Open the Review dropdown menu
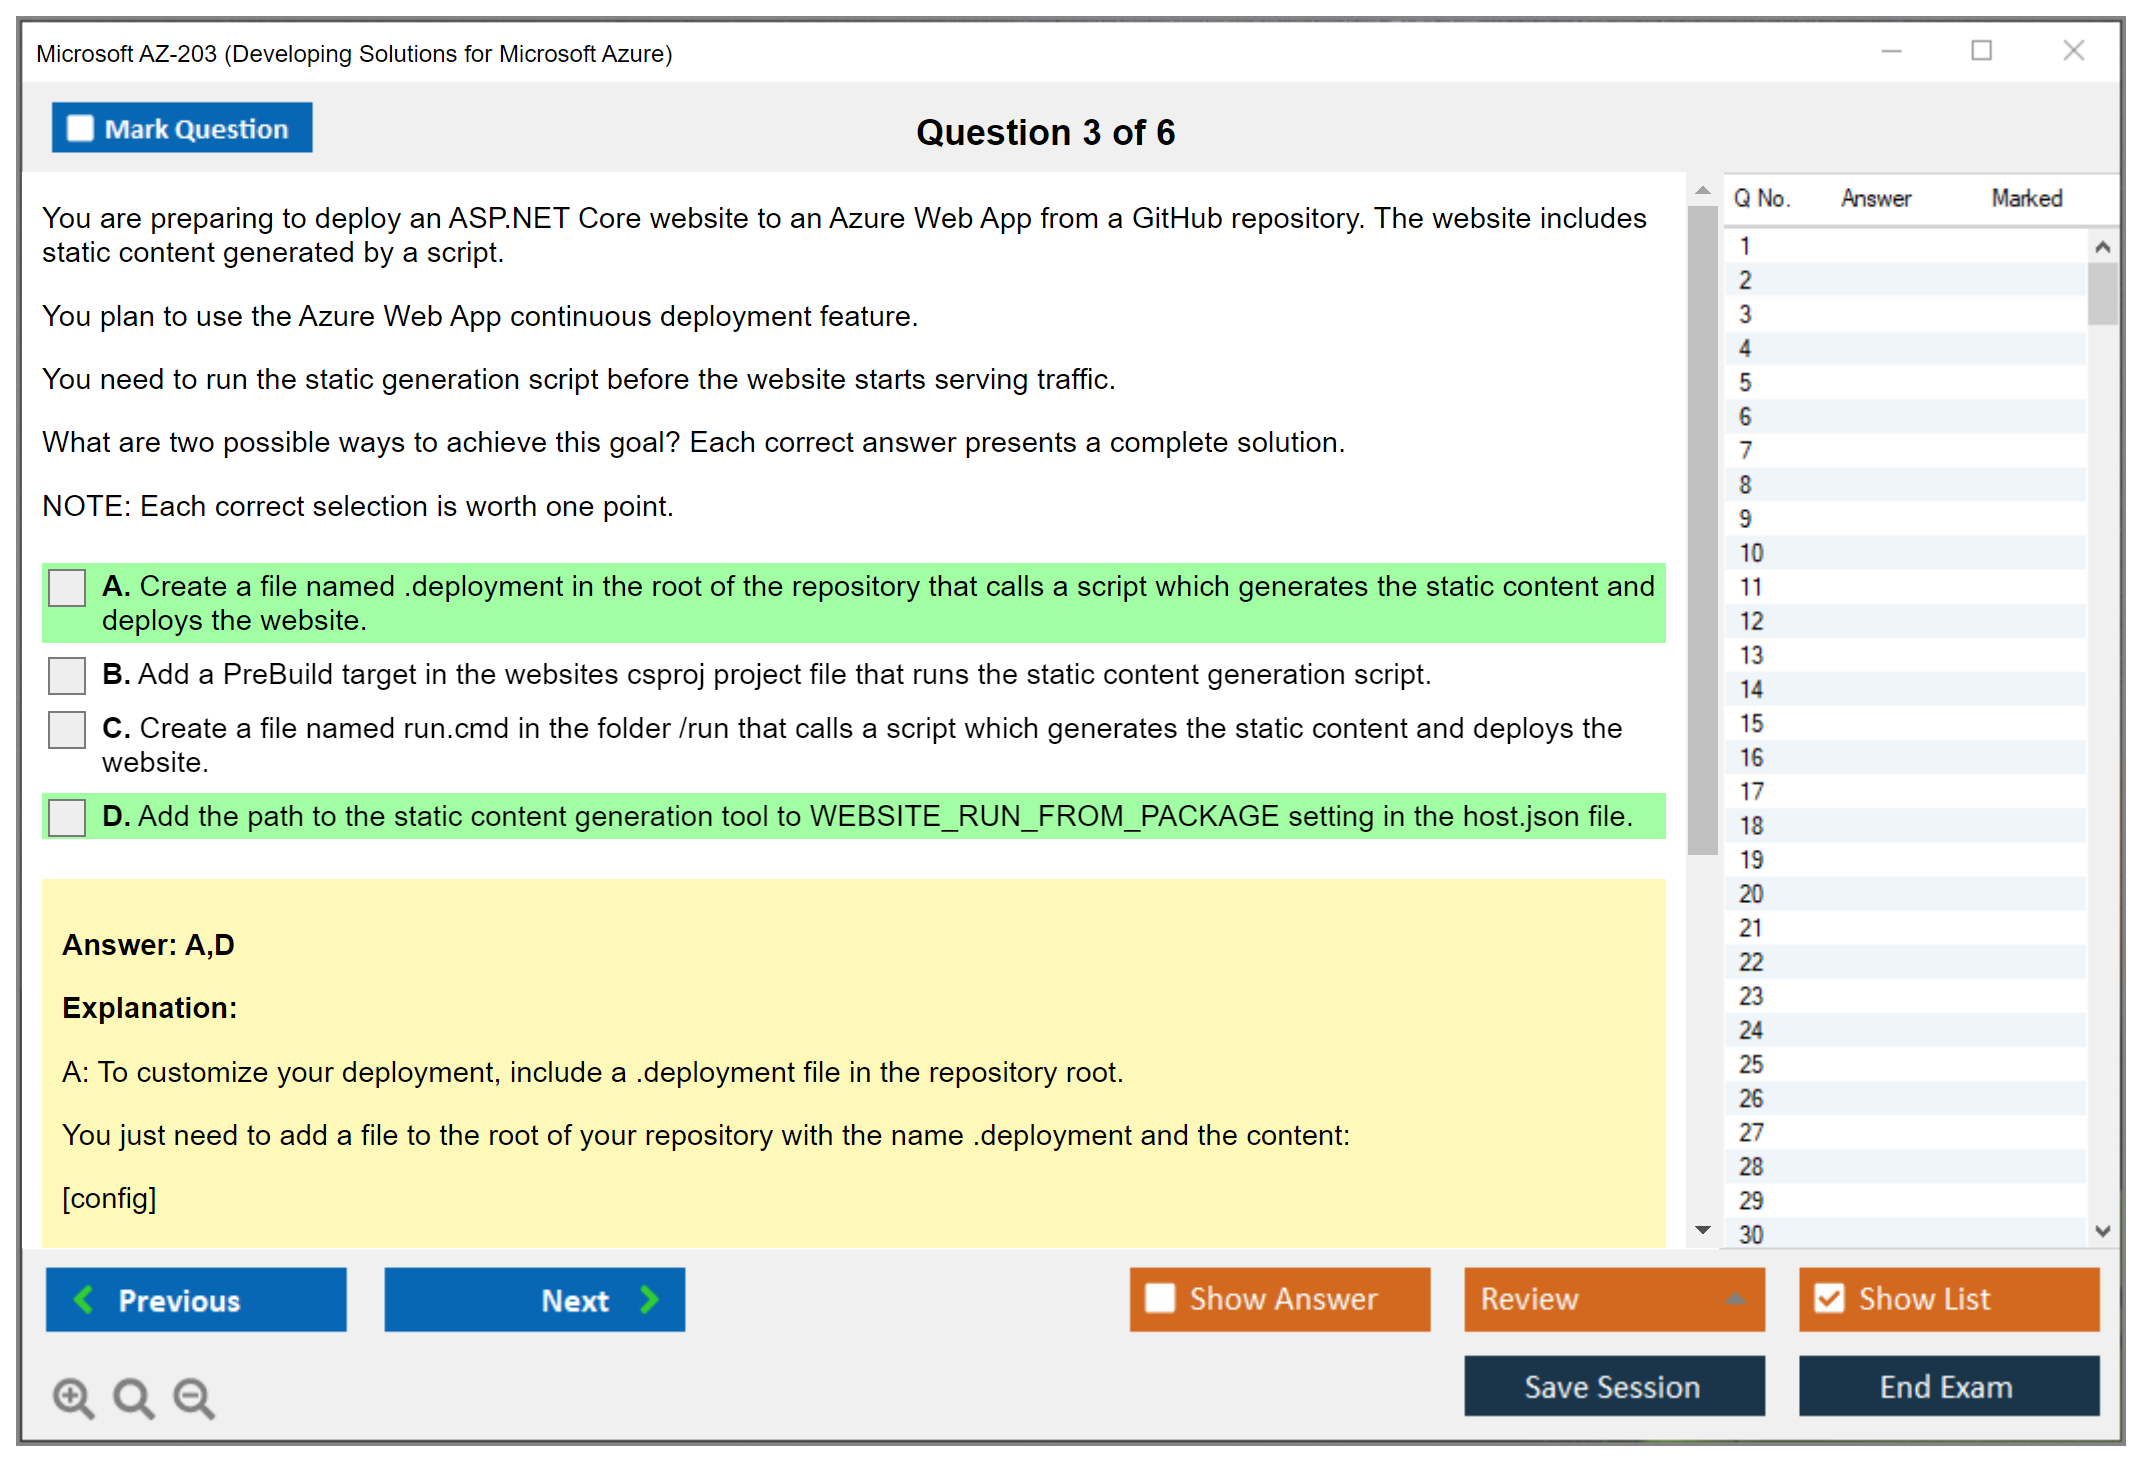2150x1470 pixels. click(x=1735, y=1299)
